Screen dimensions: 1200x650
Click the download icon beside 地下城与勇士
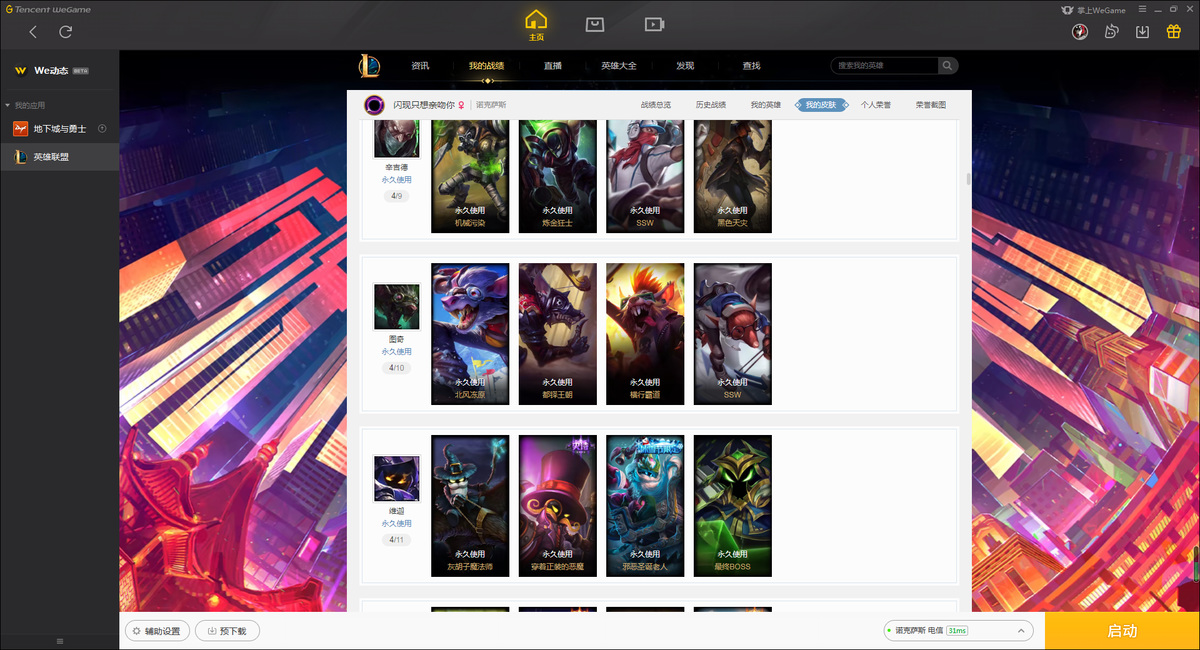click(102, 129)
